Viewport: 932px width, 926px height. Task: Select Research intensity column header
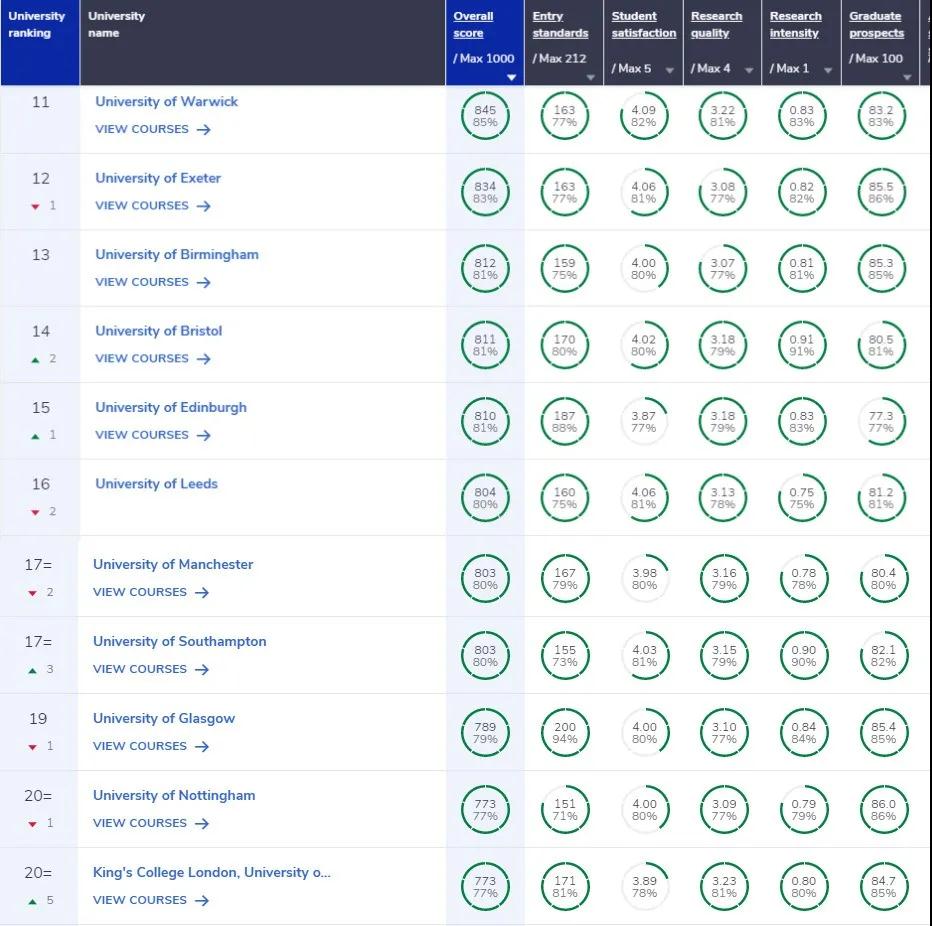point(795,25)
